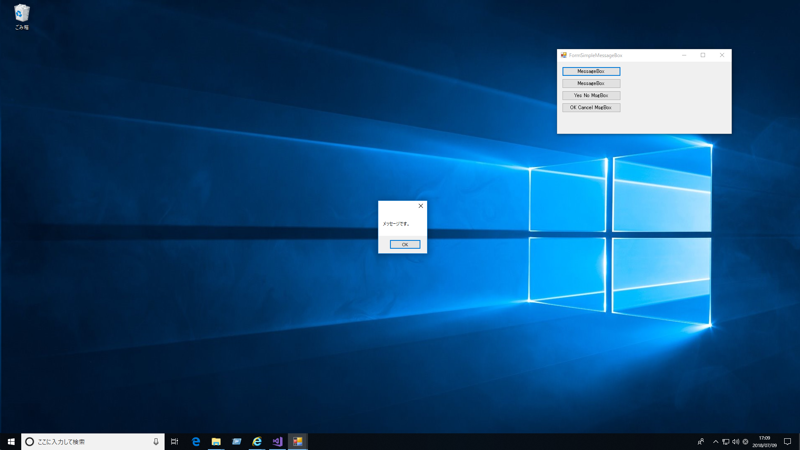800x450 pixels.
Task: Open Microsoft Edge from the taskbar
Action: [x=195, y=441]
